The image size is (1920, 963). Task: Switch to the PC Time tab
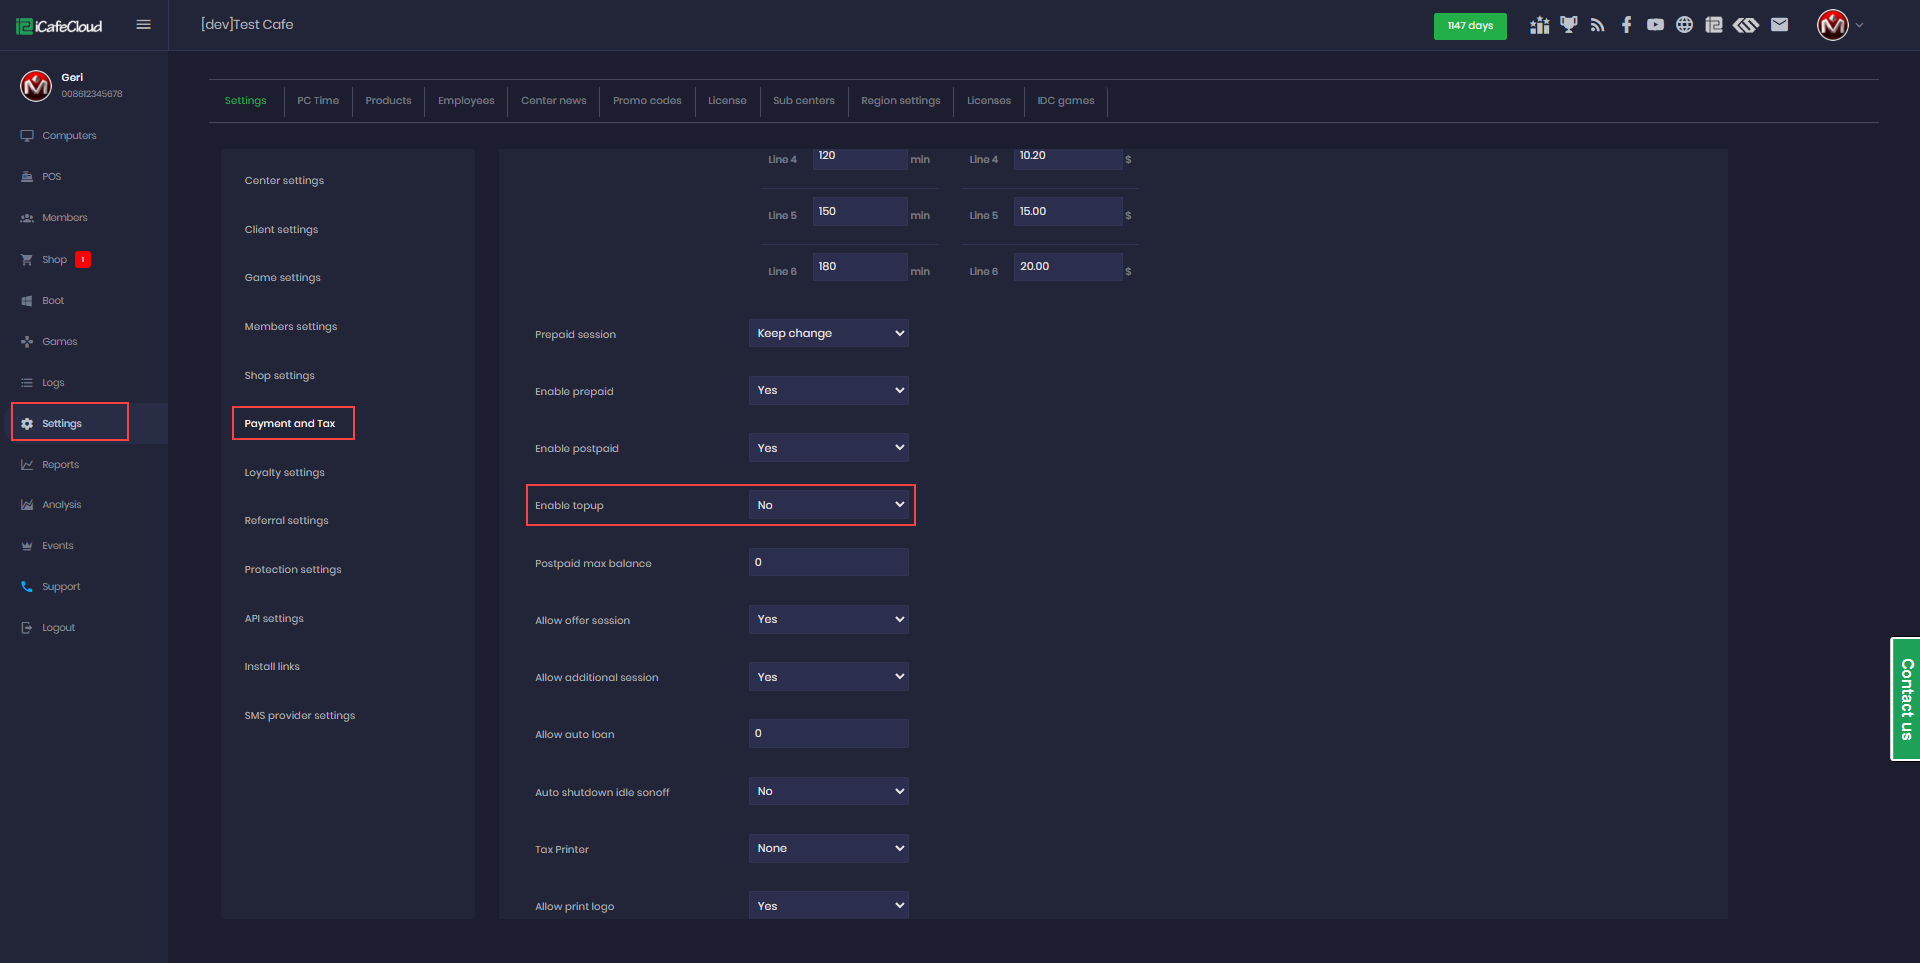click(x=318, y=101)
